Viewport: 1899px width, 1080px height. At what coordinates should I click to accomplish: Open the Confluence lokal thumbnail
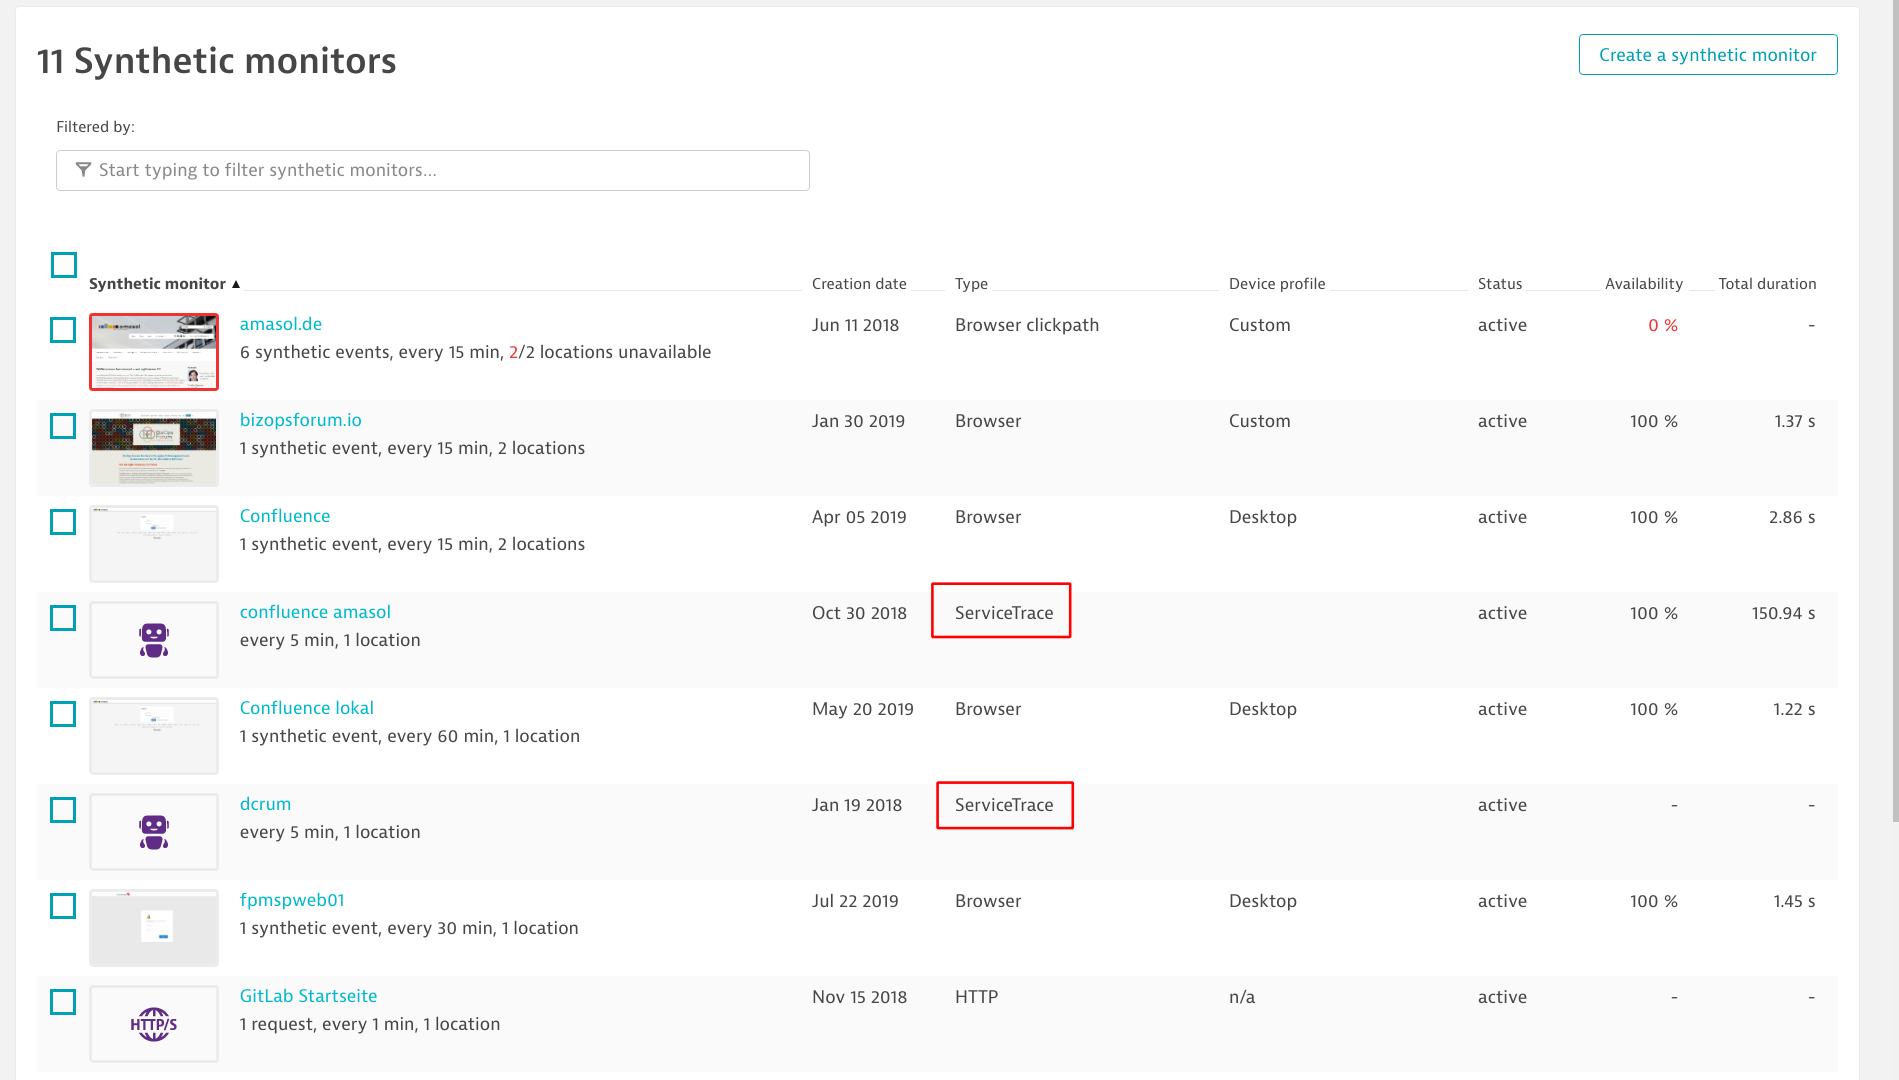[x=154, y=735]
